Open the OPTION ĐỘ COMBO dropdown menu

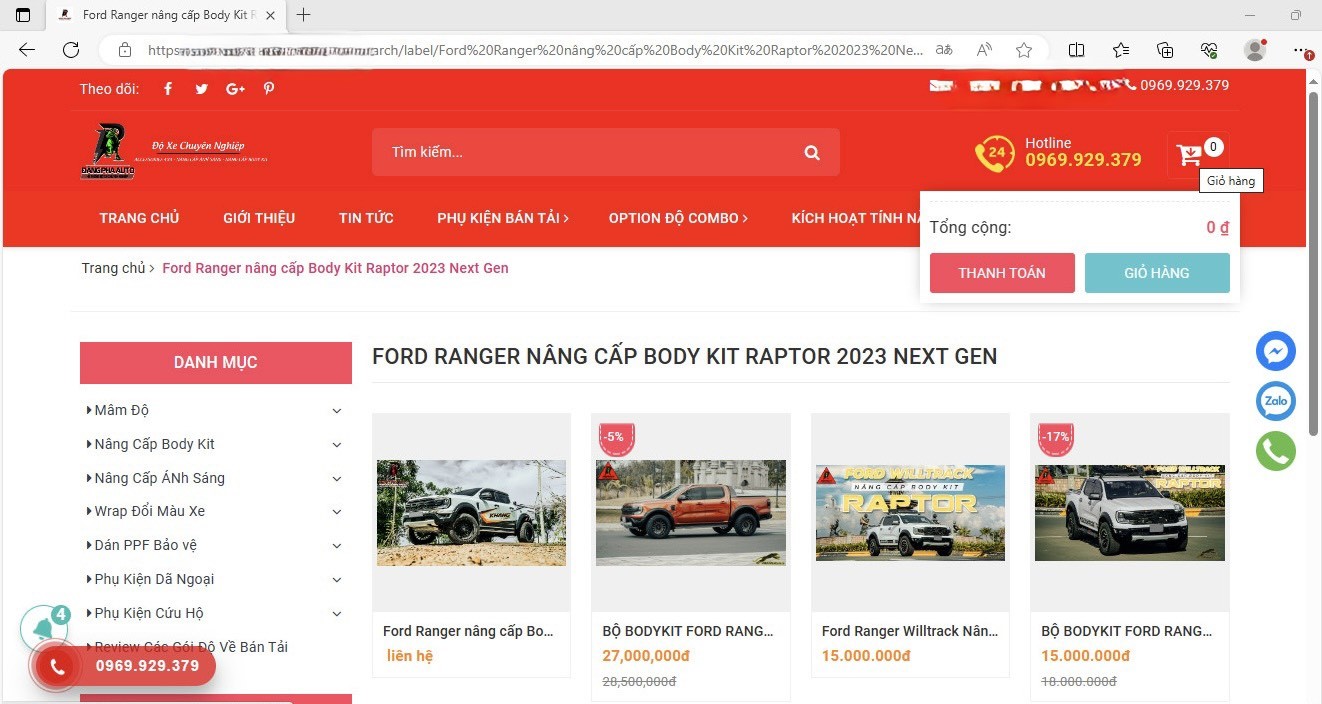click(678, 218)
